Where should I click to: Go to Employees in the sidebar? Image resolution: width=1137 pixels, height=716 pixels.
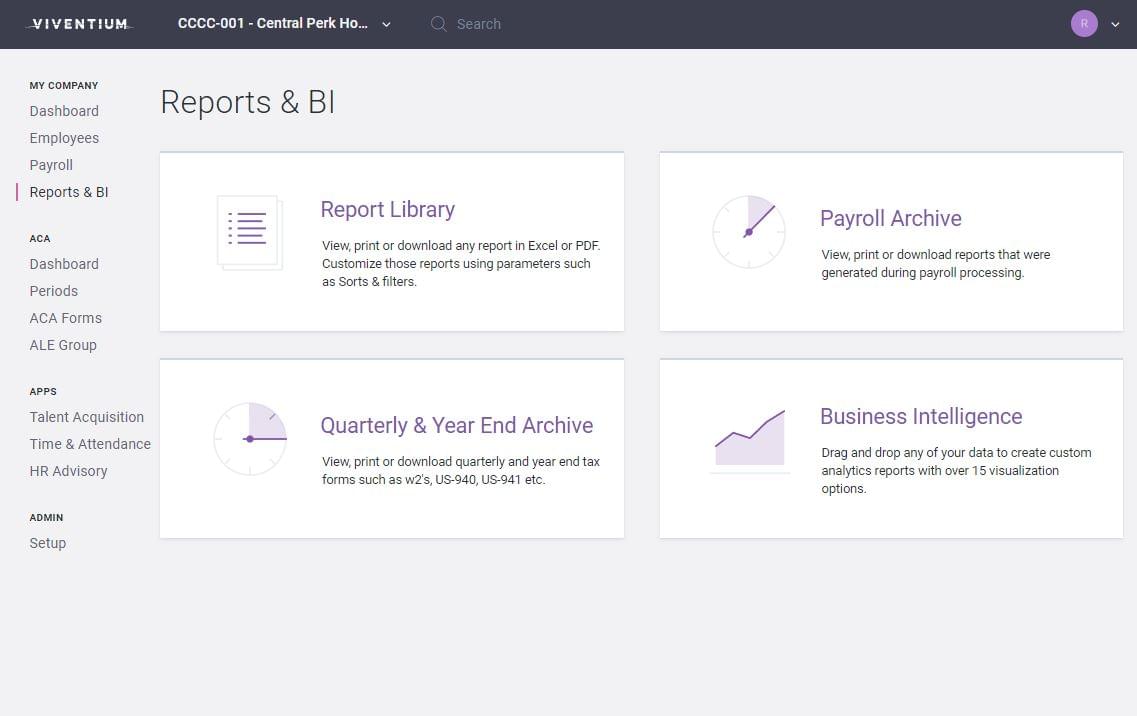64,138
